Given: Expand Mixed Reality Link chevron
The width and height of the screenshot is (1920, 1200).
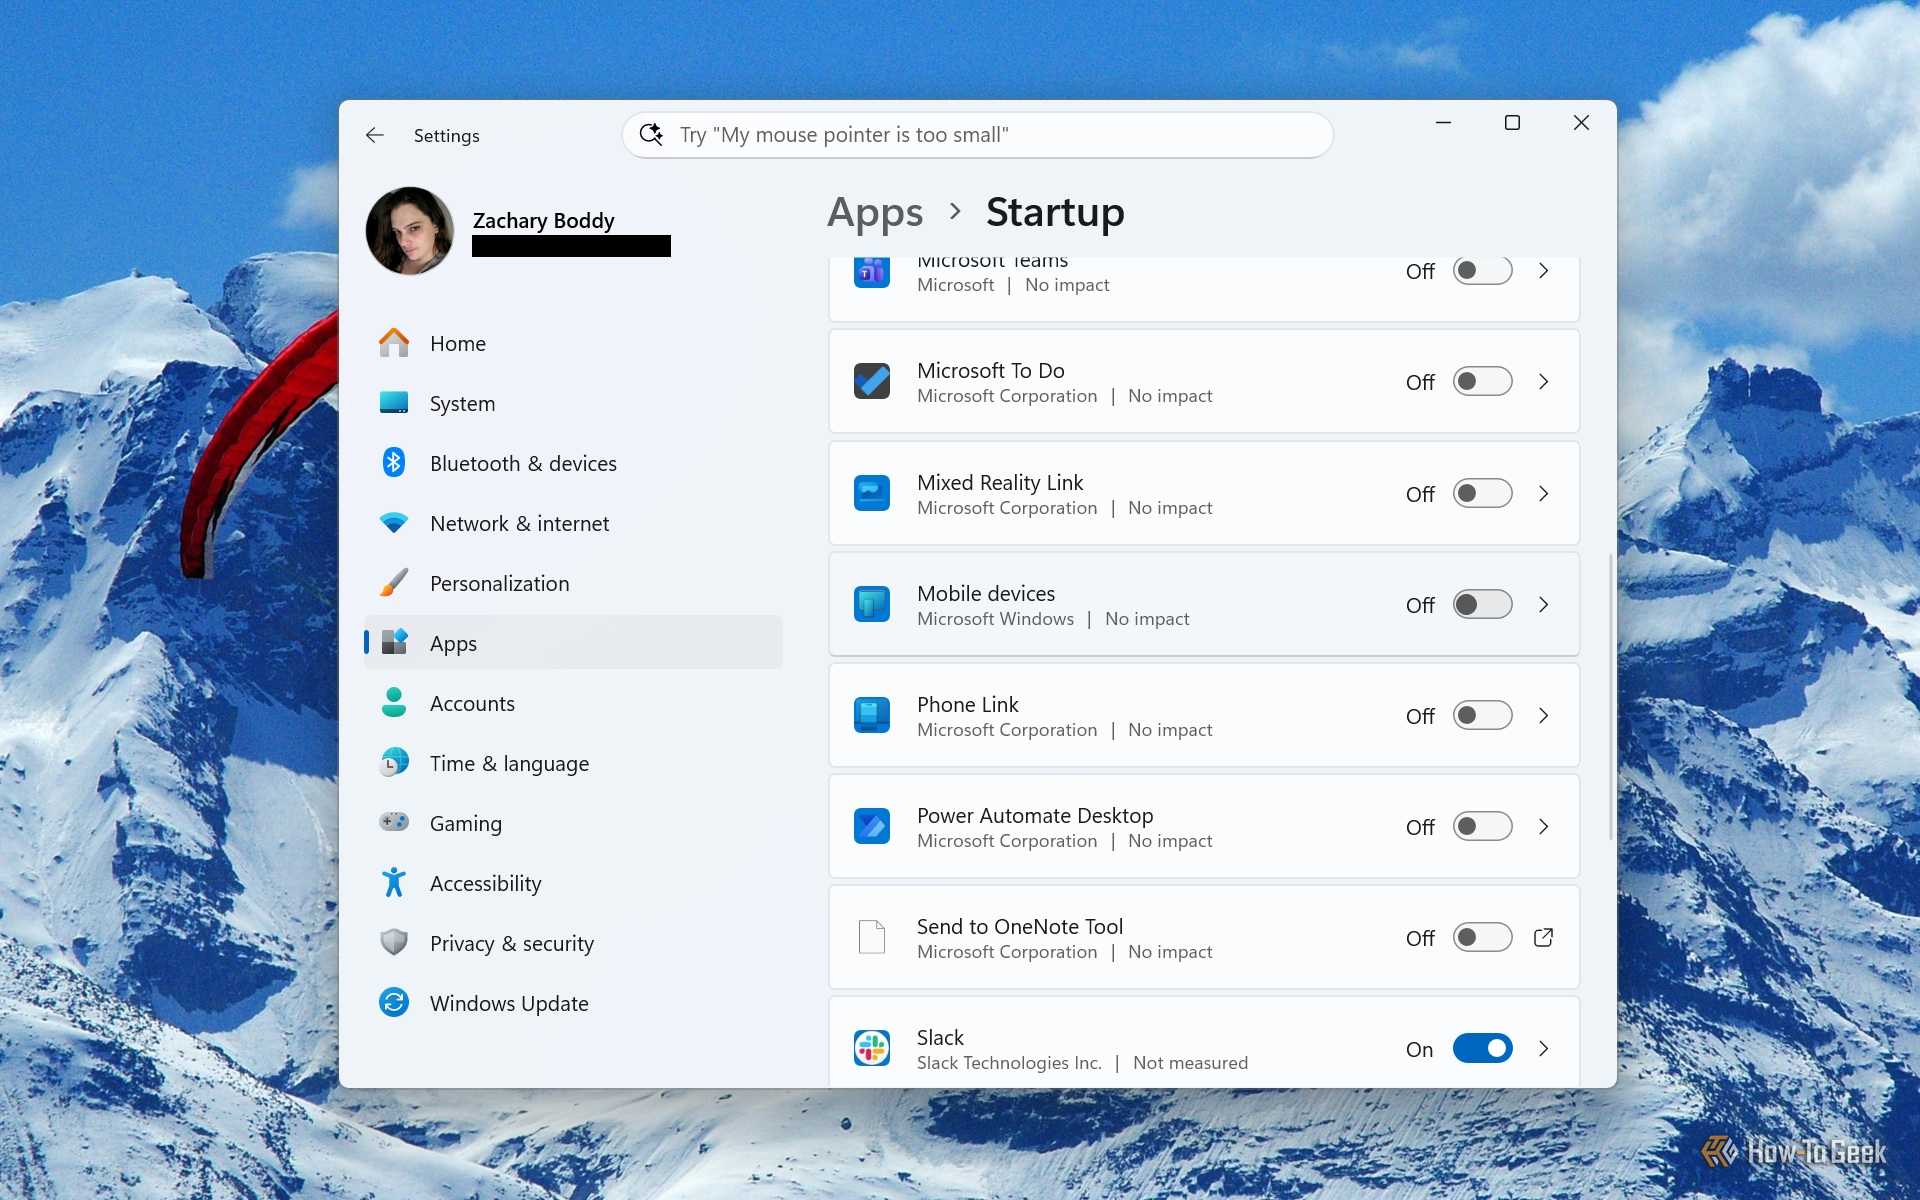Looking at the screenshot, I should 1544,493.
